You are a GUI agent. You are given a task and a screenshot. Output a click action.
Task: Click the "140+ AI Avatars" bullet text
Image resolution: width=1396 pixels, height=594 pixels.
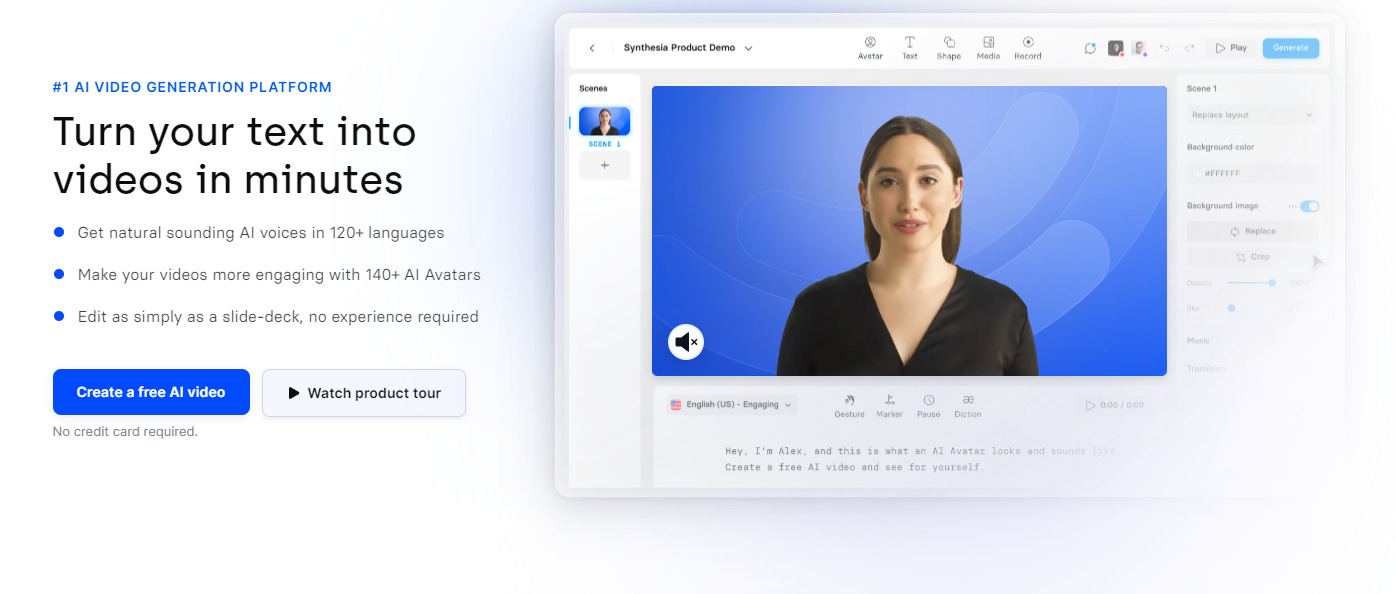(279, 275)
